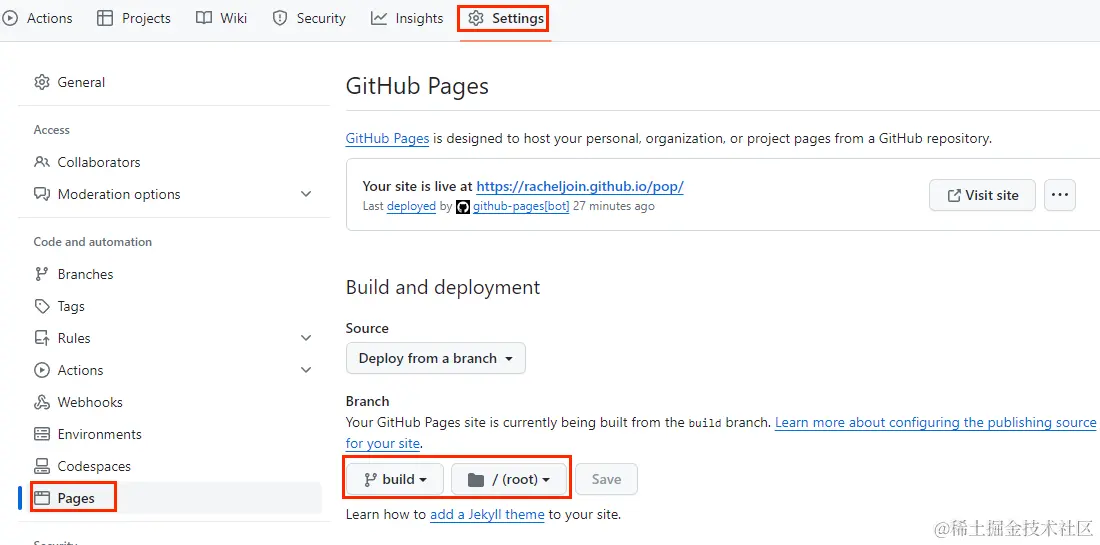The image size is (1100, 545).
Task: Click the General gear icon in sidebar
Action: (42, 82)
